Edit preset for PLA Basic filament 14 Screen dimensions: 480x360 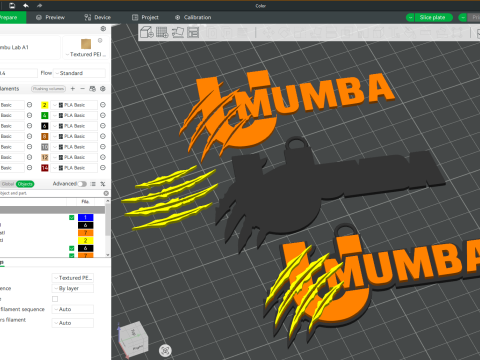click(x=103, y=168)
